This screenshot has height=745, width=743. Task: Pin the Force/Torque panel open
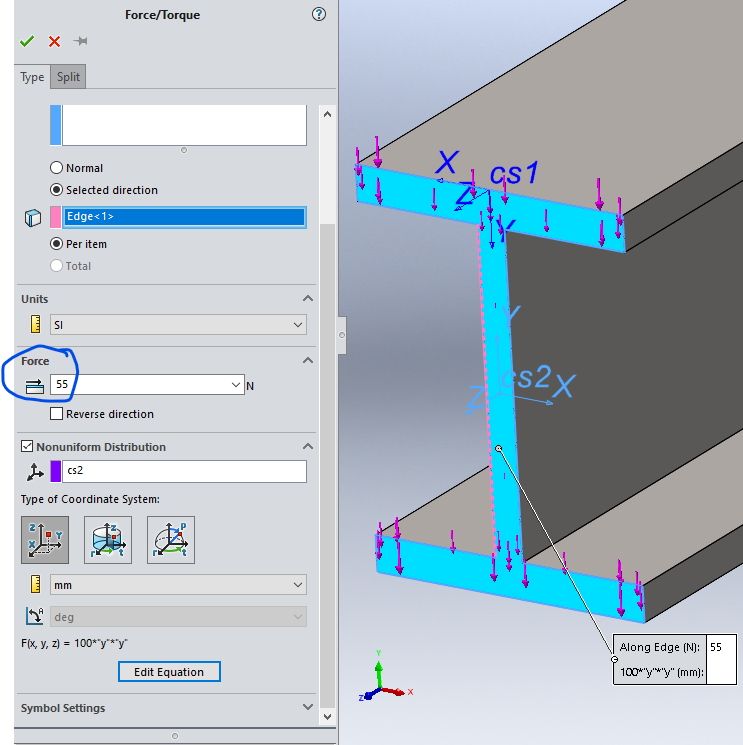click(x=81, y=41)
